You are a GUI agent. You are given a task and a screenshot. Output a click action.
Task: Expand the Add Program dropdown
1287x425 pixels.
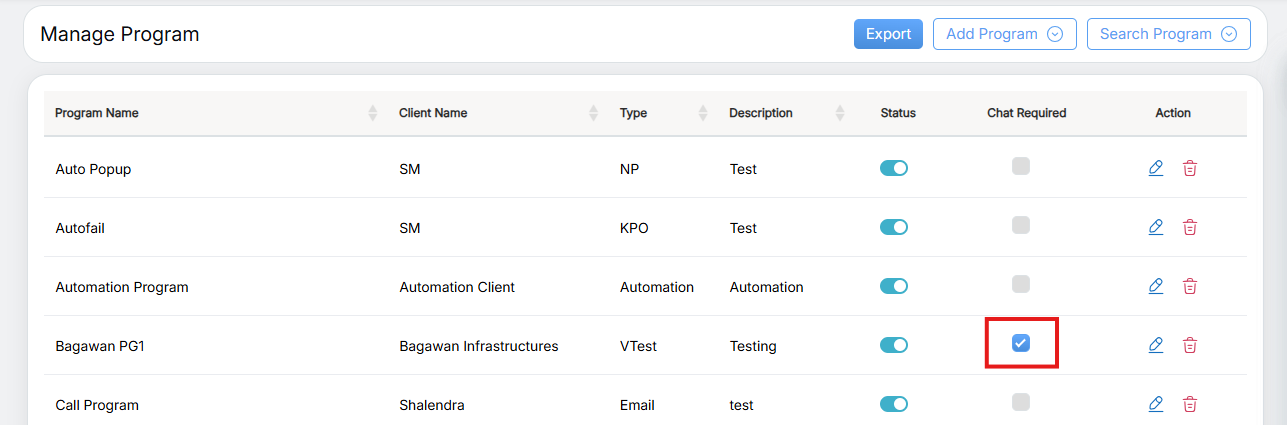click(x=1004, y=34)
